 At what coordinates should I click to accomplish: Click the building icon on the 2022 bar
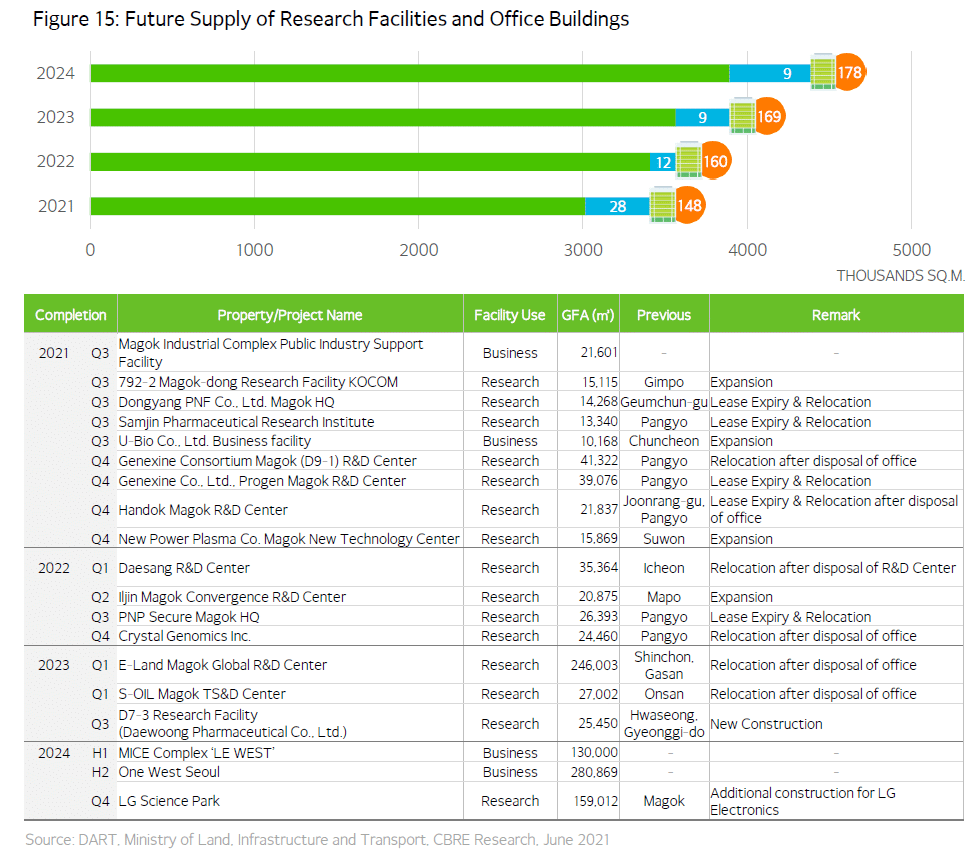pos(689,161)
